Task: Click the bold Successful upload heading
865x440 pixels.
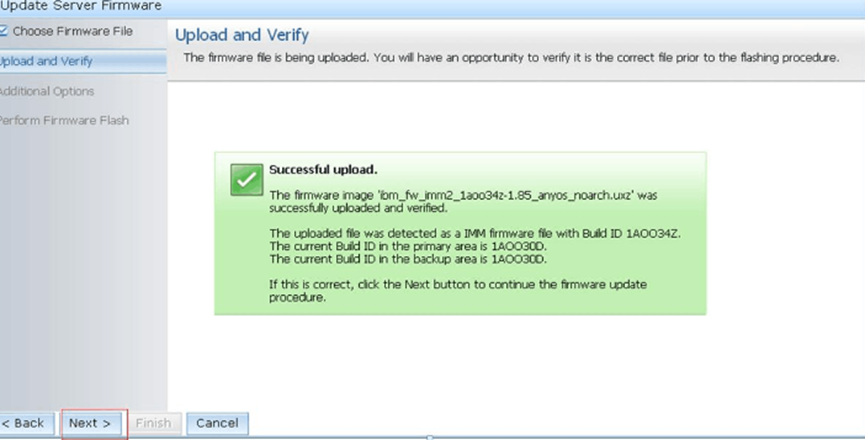Action: (x=323, y=169)
